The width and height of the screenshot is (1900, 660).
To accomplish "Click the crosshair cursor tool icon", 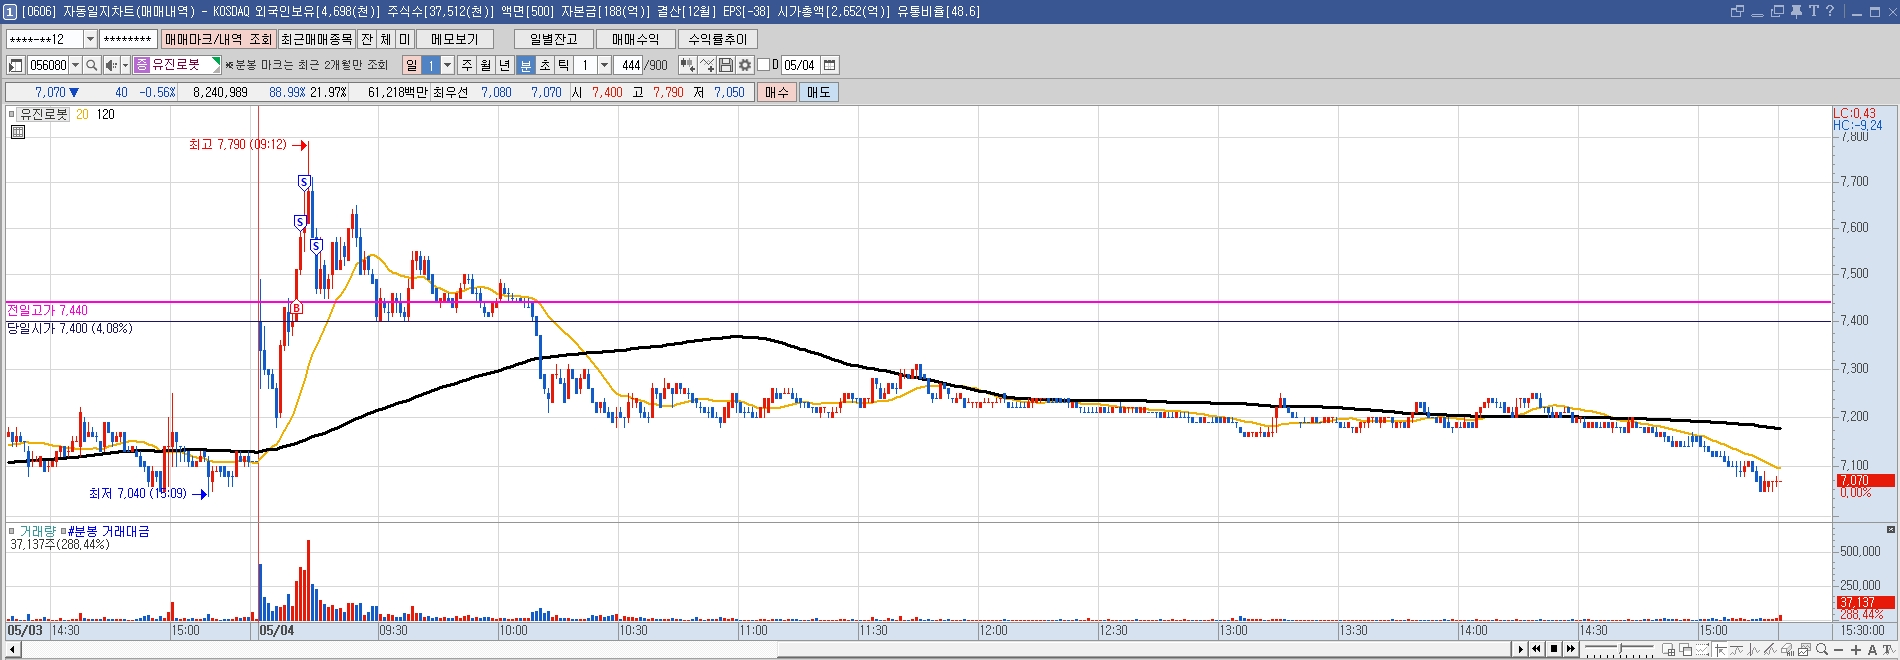I will point(1720,650).
